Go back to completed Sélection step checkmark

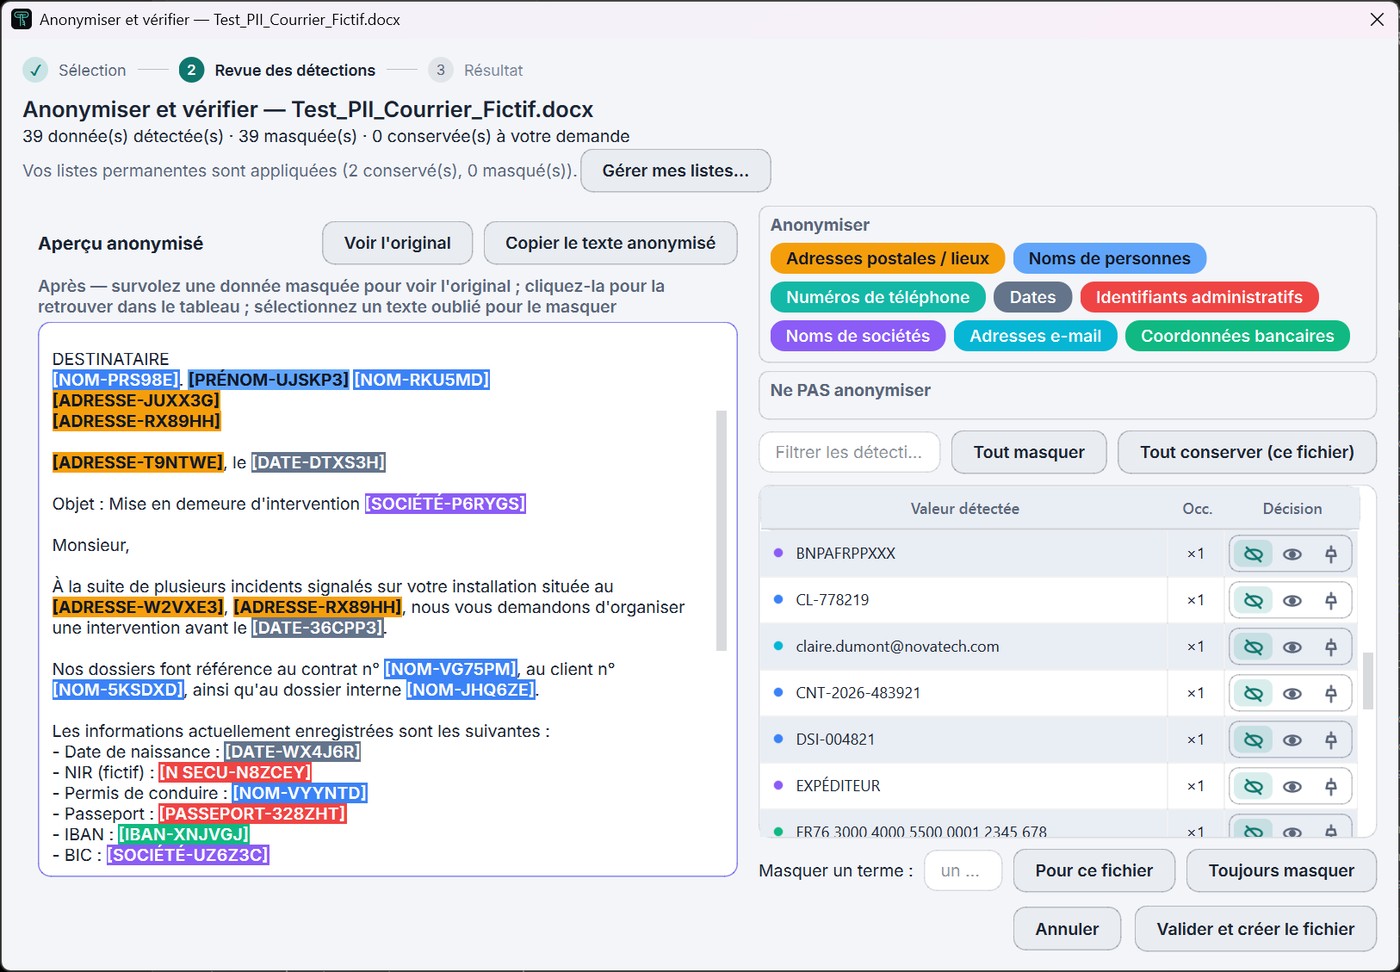pos(35,70)
